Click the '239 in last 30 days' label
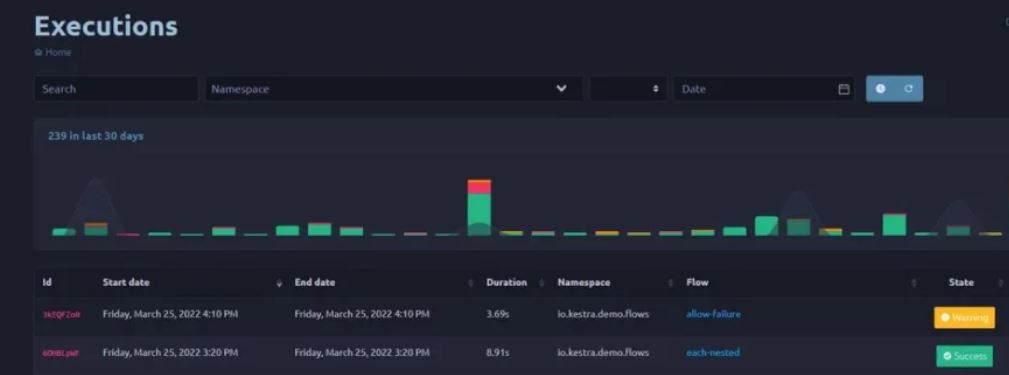This screenshot has height=375, width=1009. (x=96, y=136)
